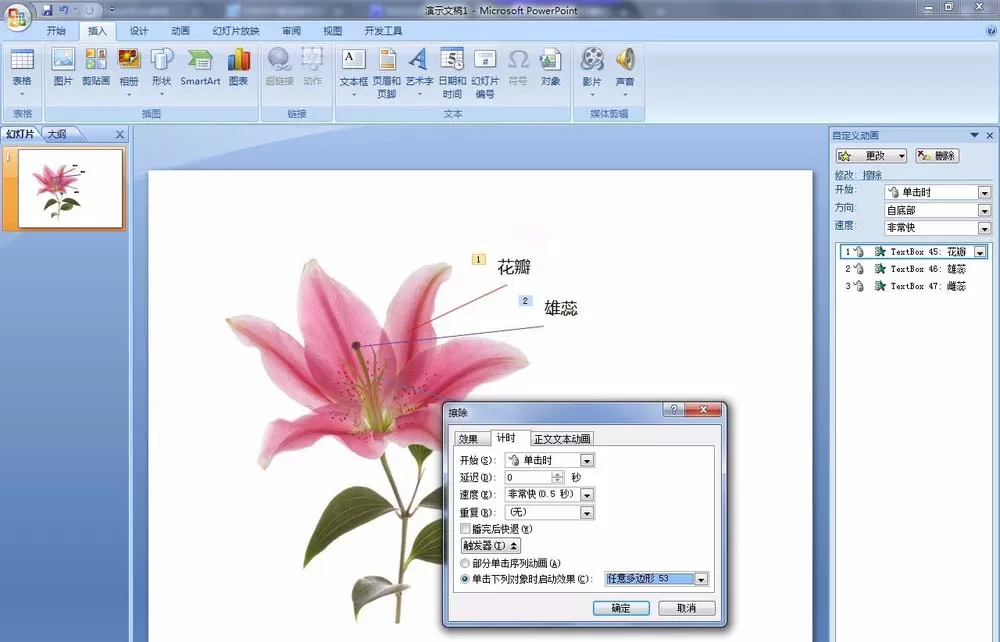The width and height of the screenshot is (1000, 642).
Task: Insert an object (对象)
Action: (x=550, y=68)
